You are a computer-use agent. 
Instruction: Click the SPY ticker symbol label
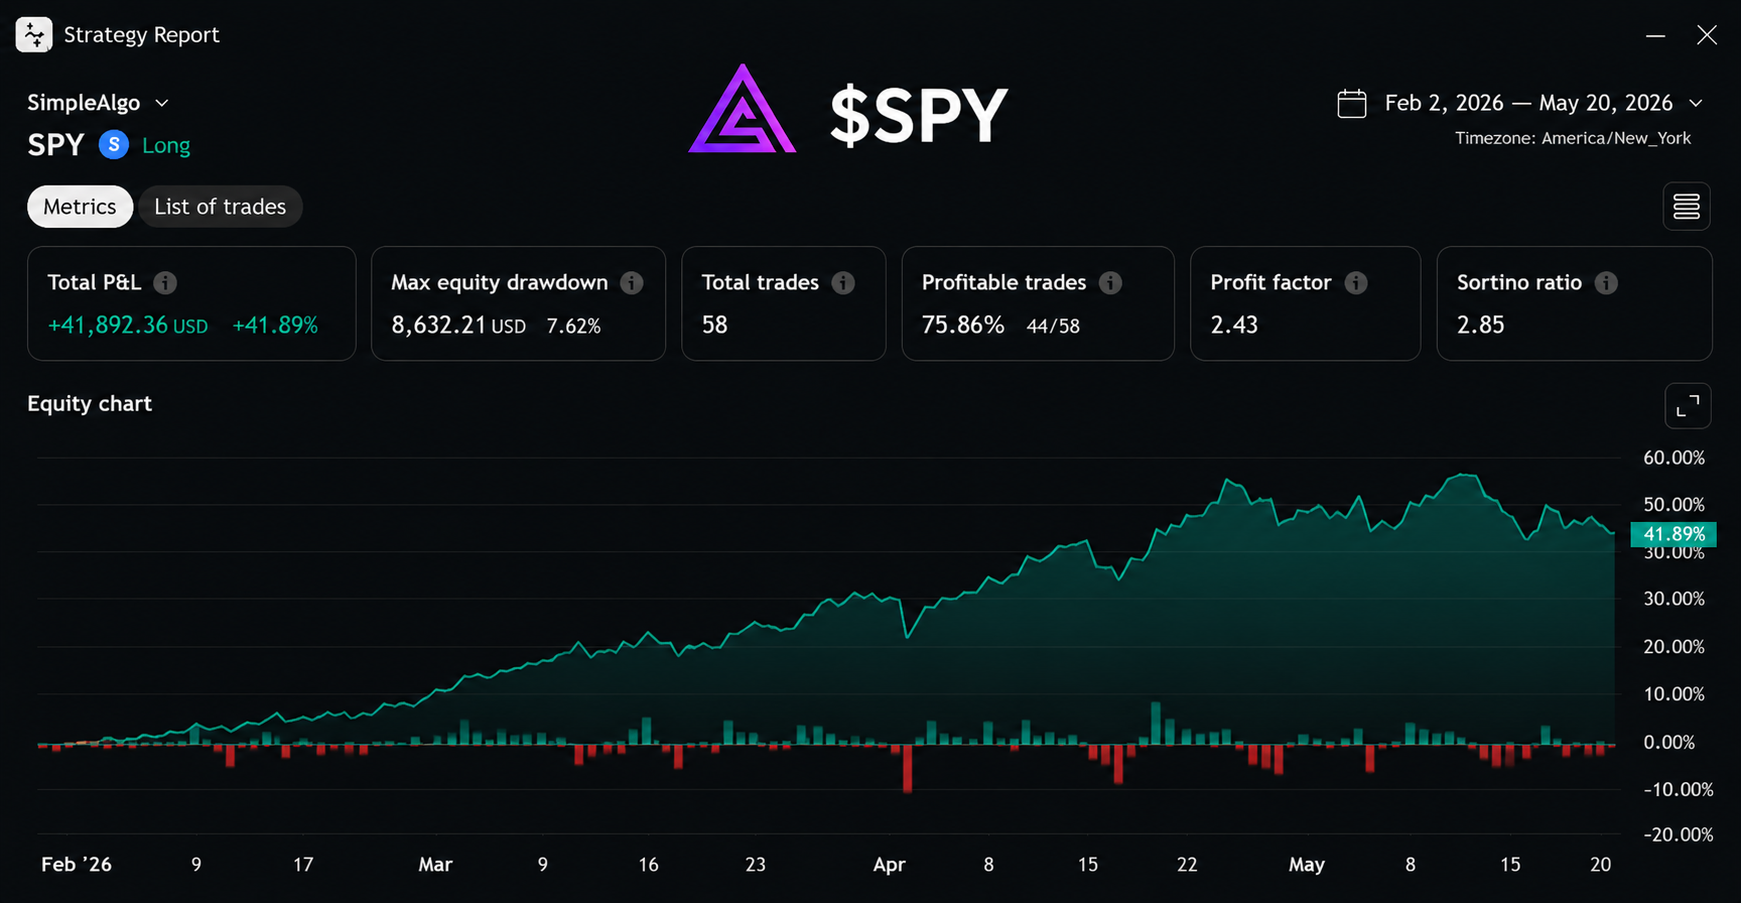[x=56, y=145]
